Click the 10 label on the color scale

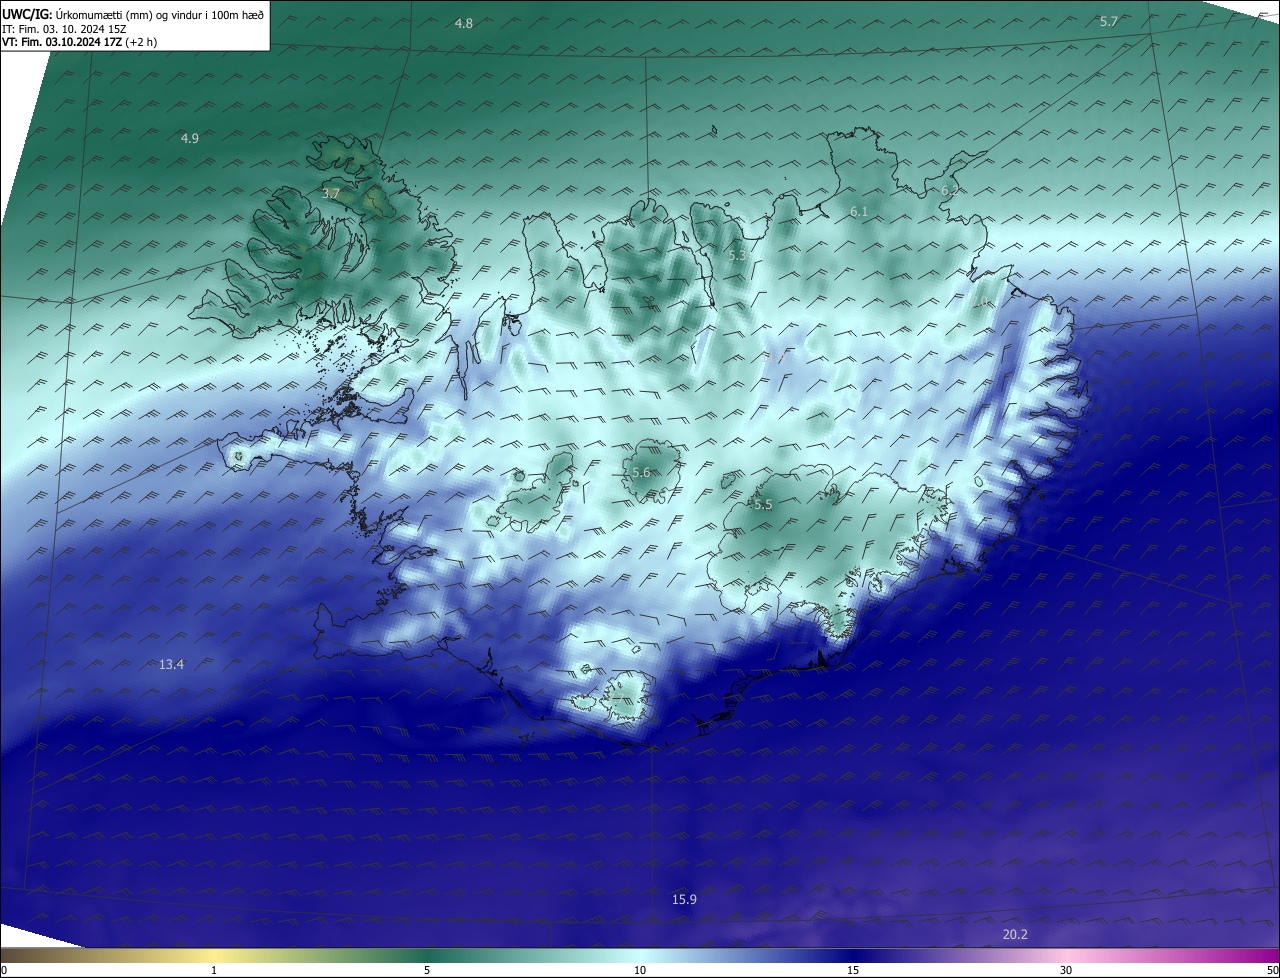pos(640,970)
